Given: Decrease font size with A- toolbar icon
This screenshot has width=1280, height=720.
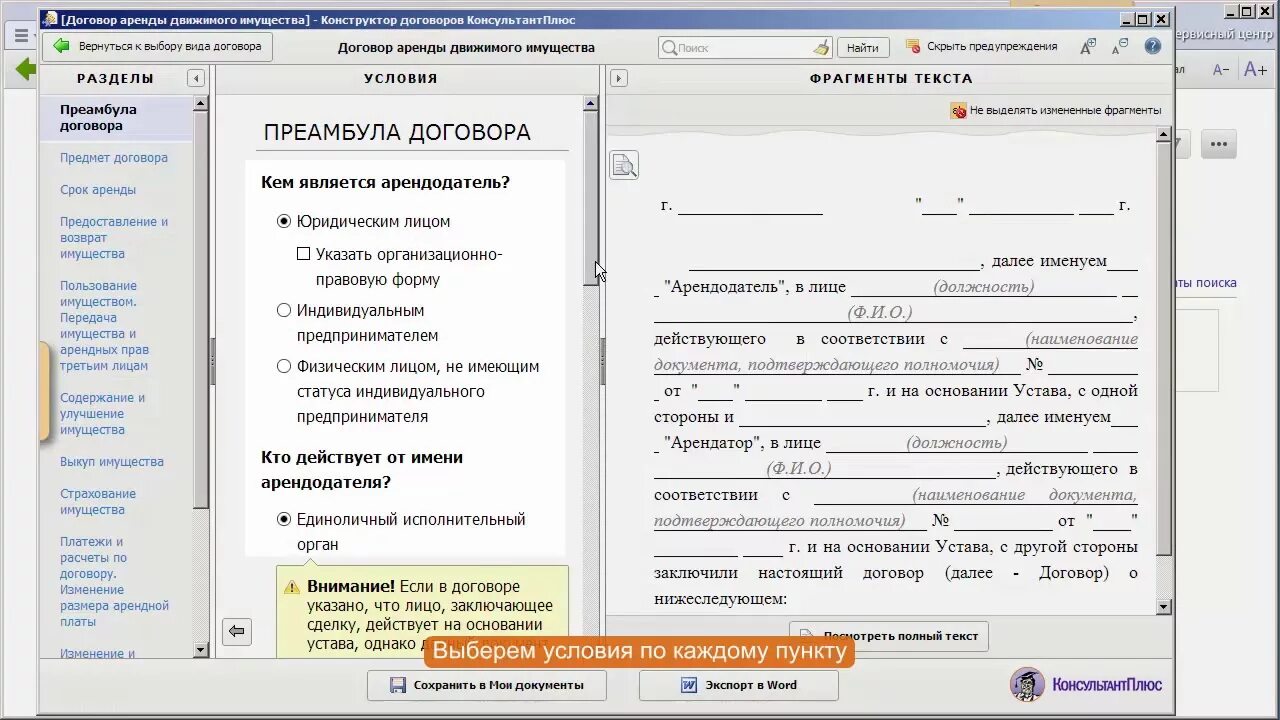Looking at the screenshot, I should coord(1121,46).
